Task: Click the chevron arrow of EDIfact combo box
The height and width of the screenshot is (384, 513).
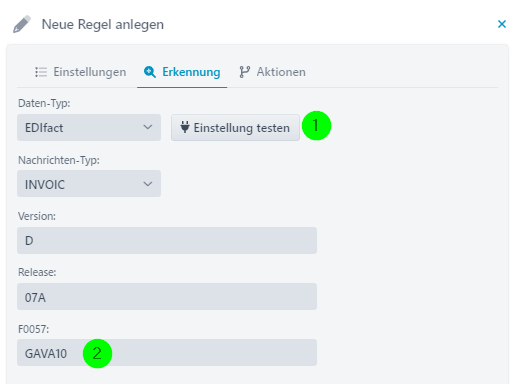Action: pos(148,127)
